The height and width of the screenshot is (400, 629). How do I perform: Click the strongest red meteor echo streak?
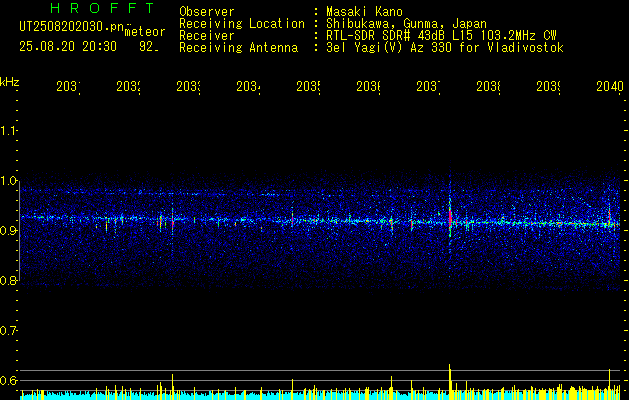pyautogui.click(x=450, y=217)
